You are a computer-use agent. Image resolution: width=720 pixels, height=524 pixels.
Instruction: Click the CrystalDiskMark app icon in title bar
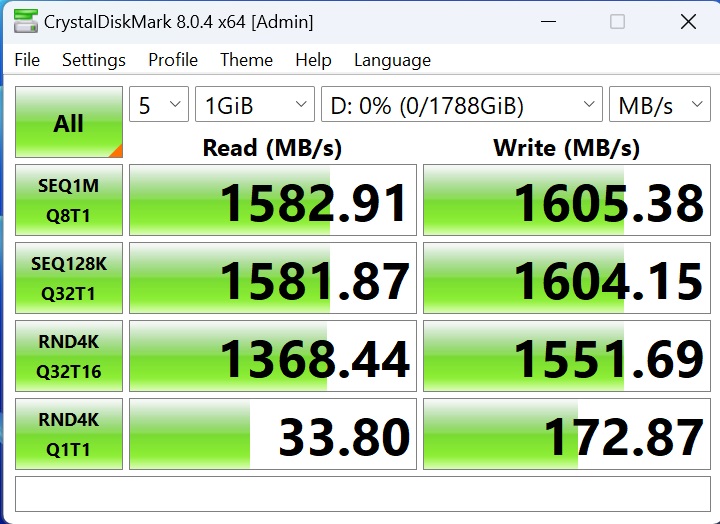point(27,21)
